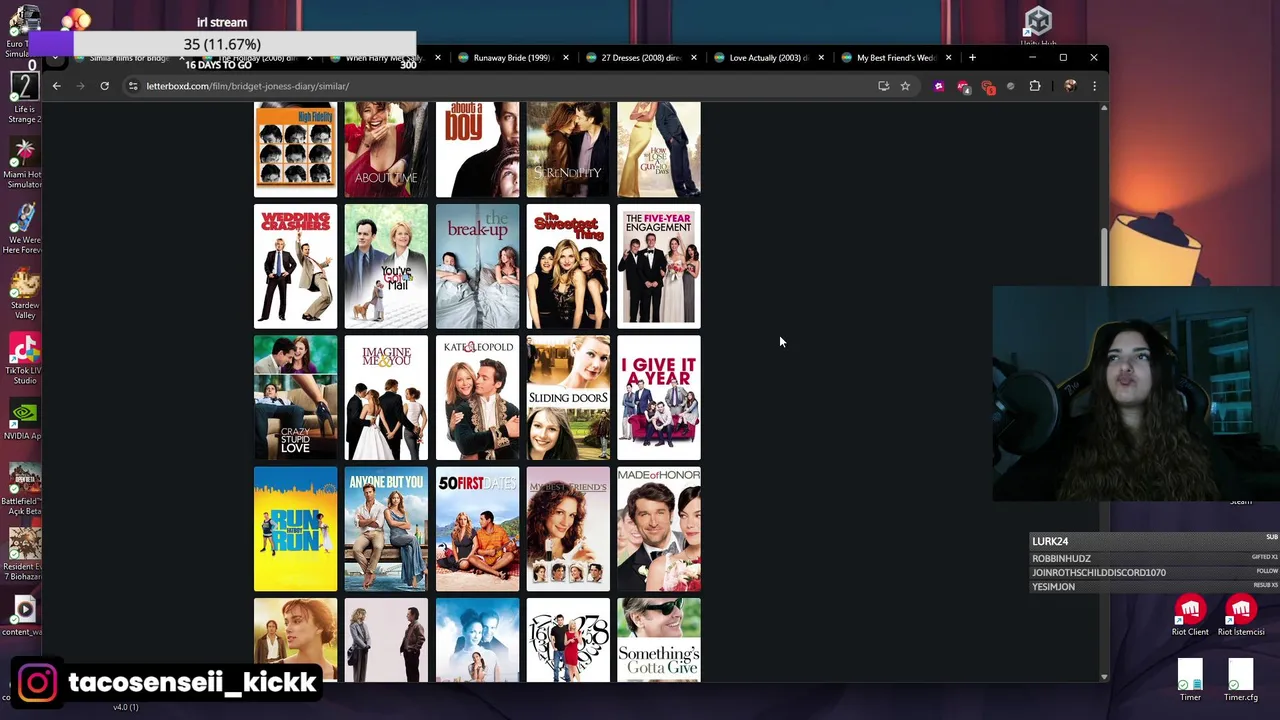Open the Anyone But You poster
Viewport: 1280px width, 720px height.
tap(386, 529)
